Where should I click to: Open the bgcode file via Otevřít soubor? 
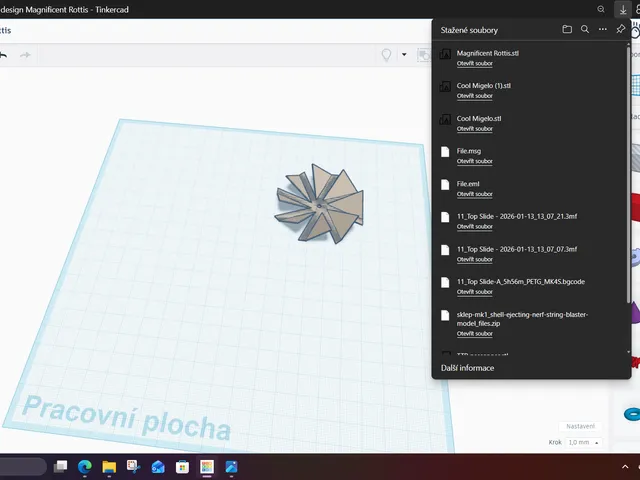pos(475,292)
